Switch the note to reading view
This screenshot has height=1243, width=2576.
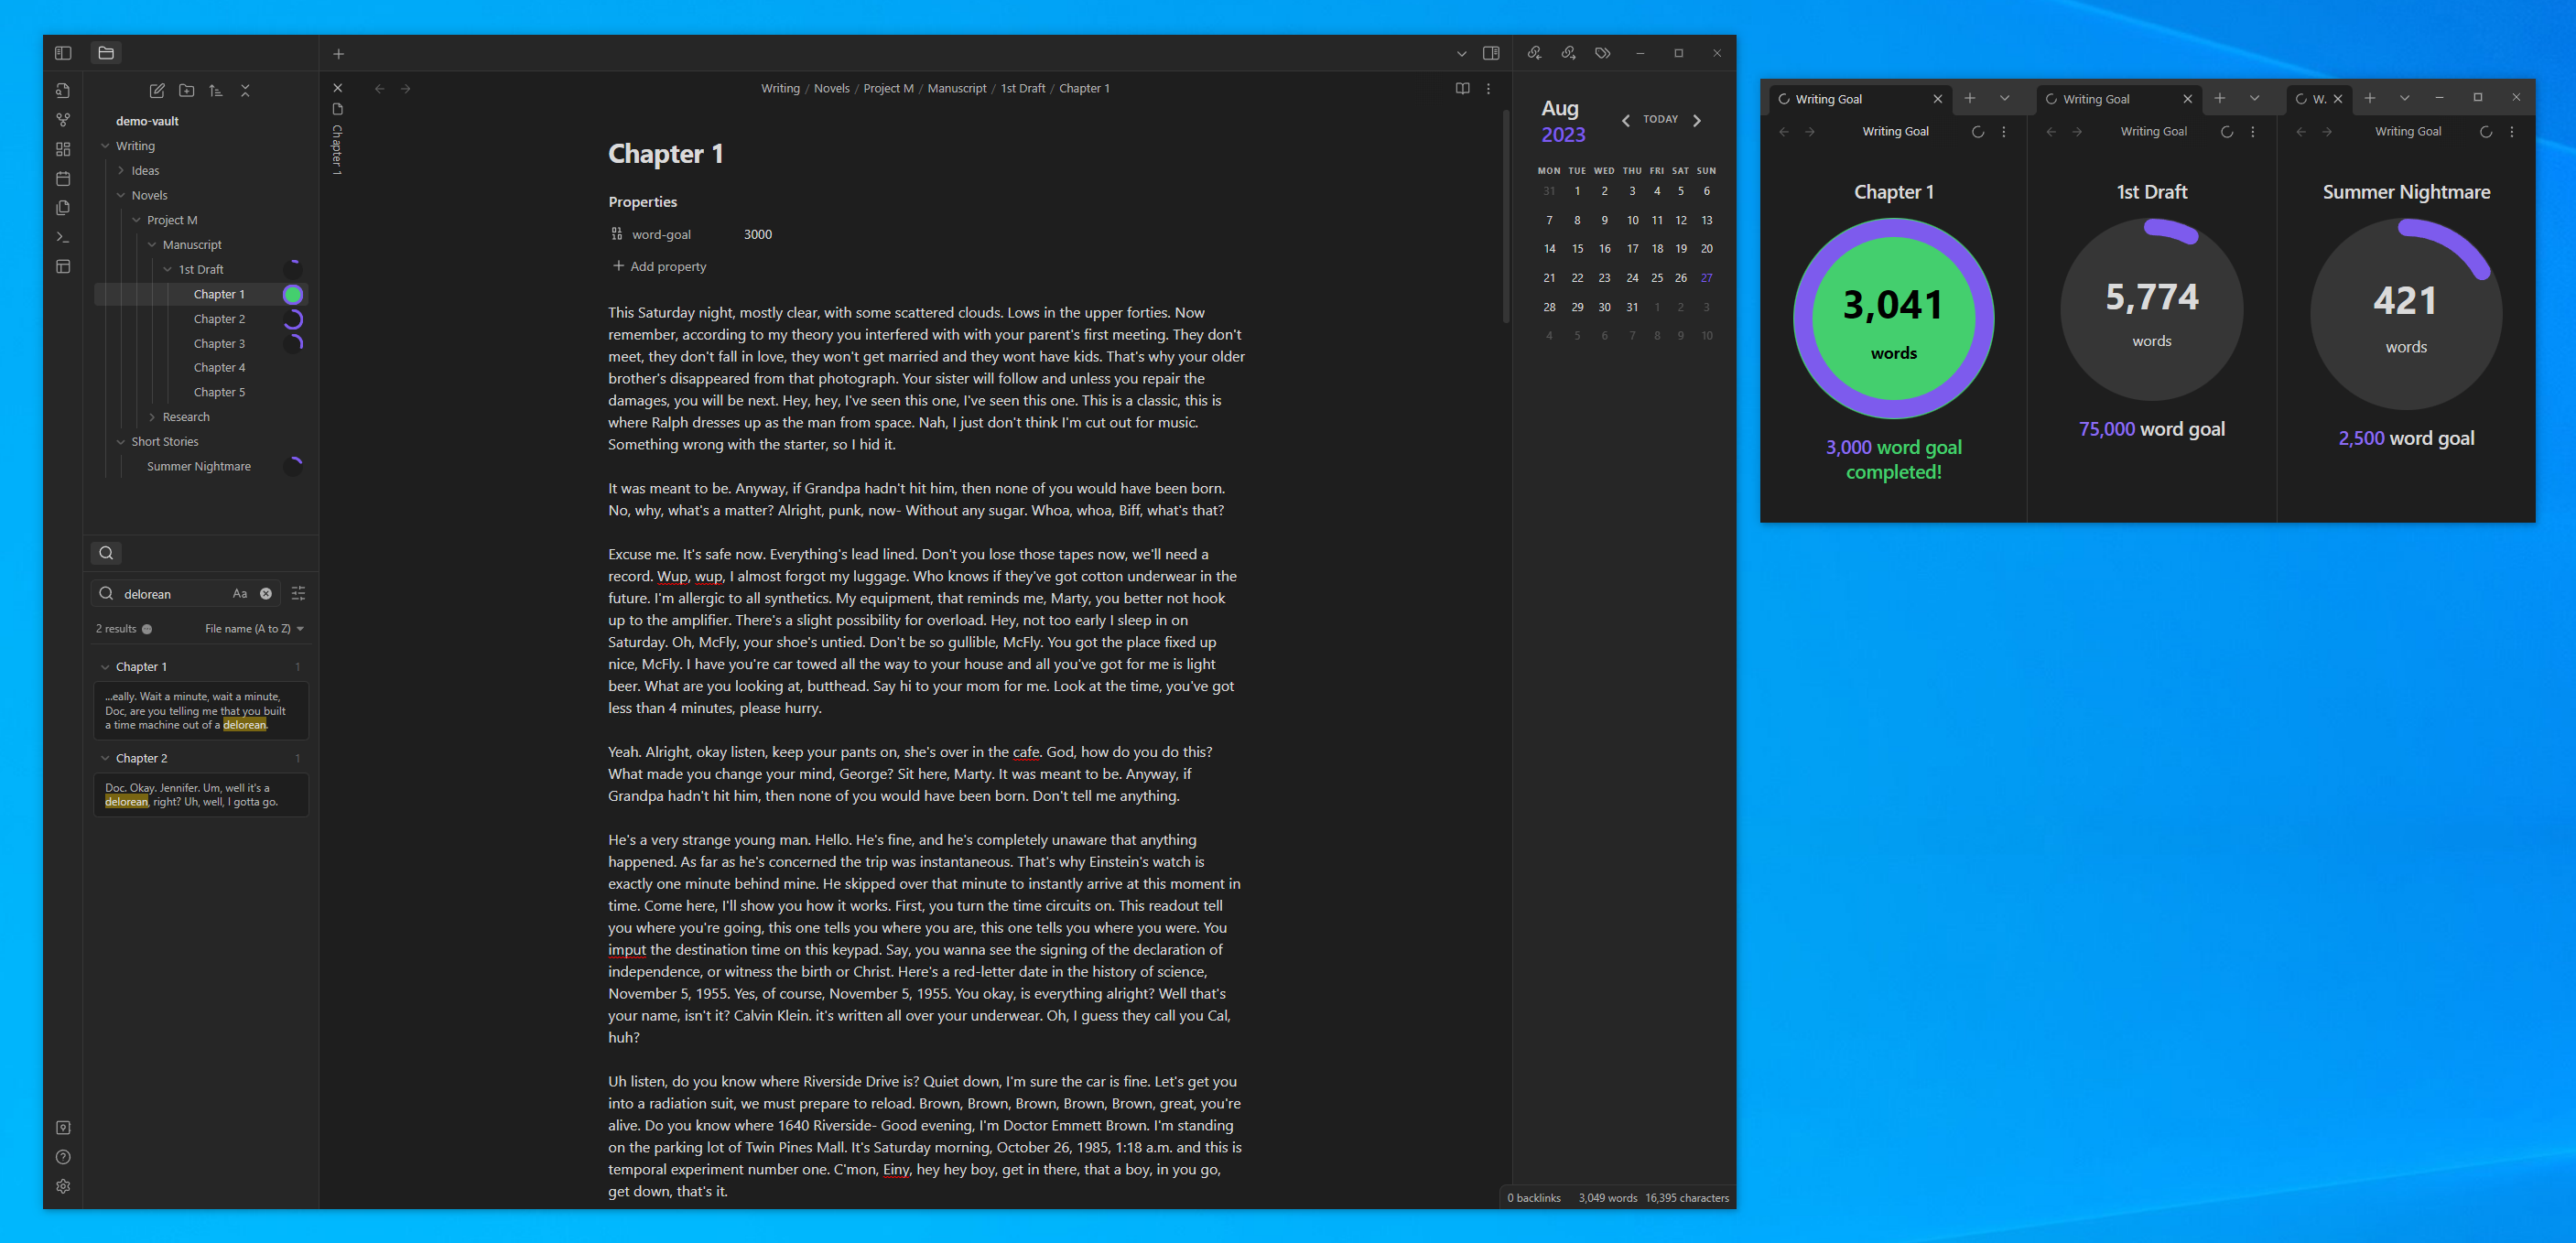[1462, 89]
